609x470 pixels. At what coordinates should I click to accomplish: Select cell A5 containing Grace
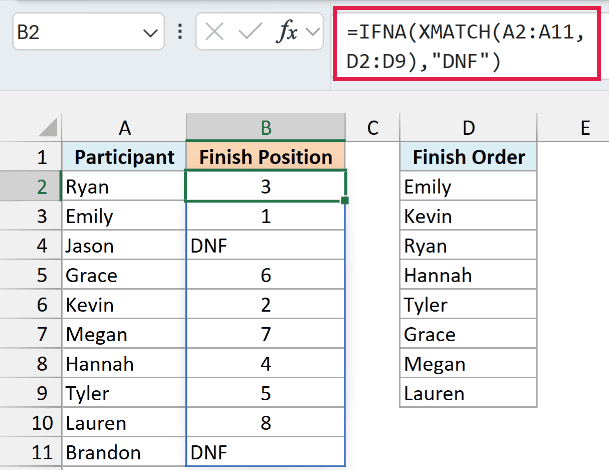tap(124, 275)
